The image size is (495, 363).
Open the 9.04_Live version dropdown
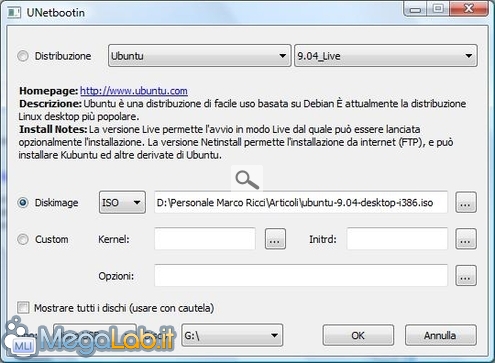(x=385, y=56)
